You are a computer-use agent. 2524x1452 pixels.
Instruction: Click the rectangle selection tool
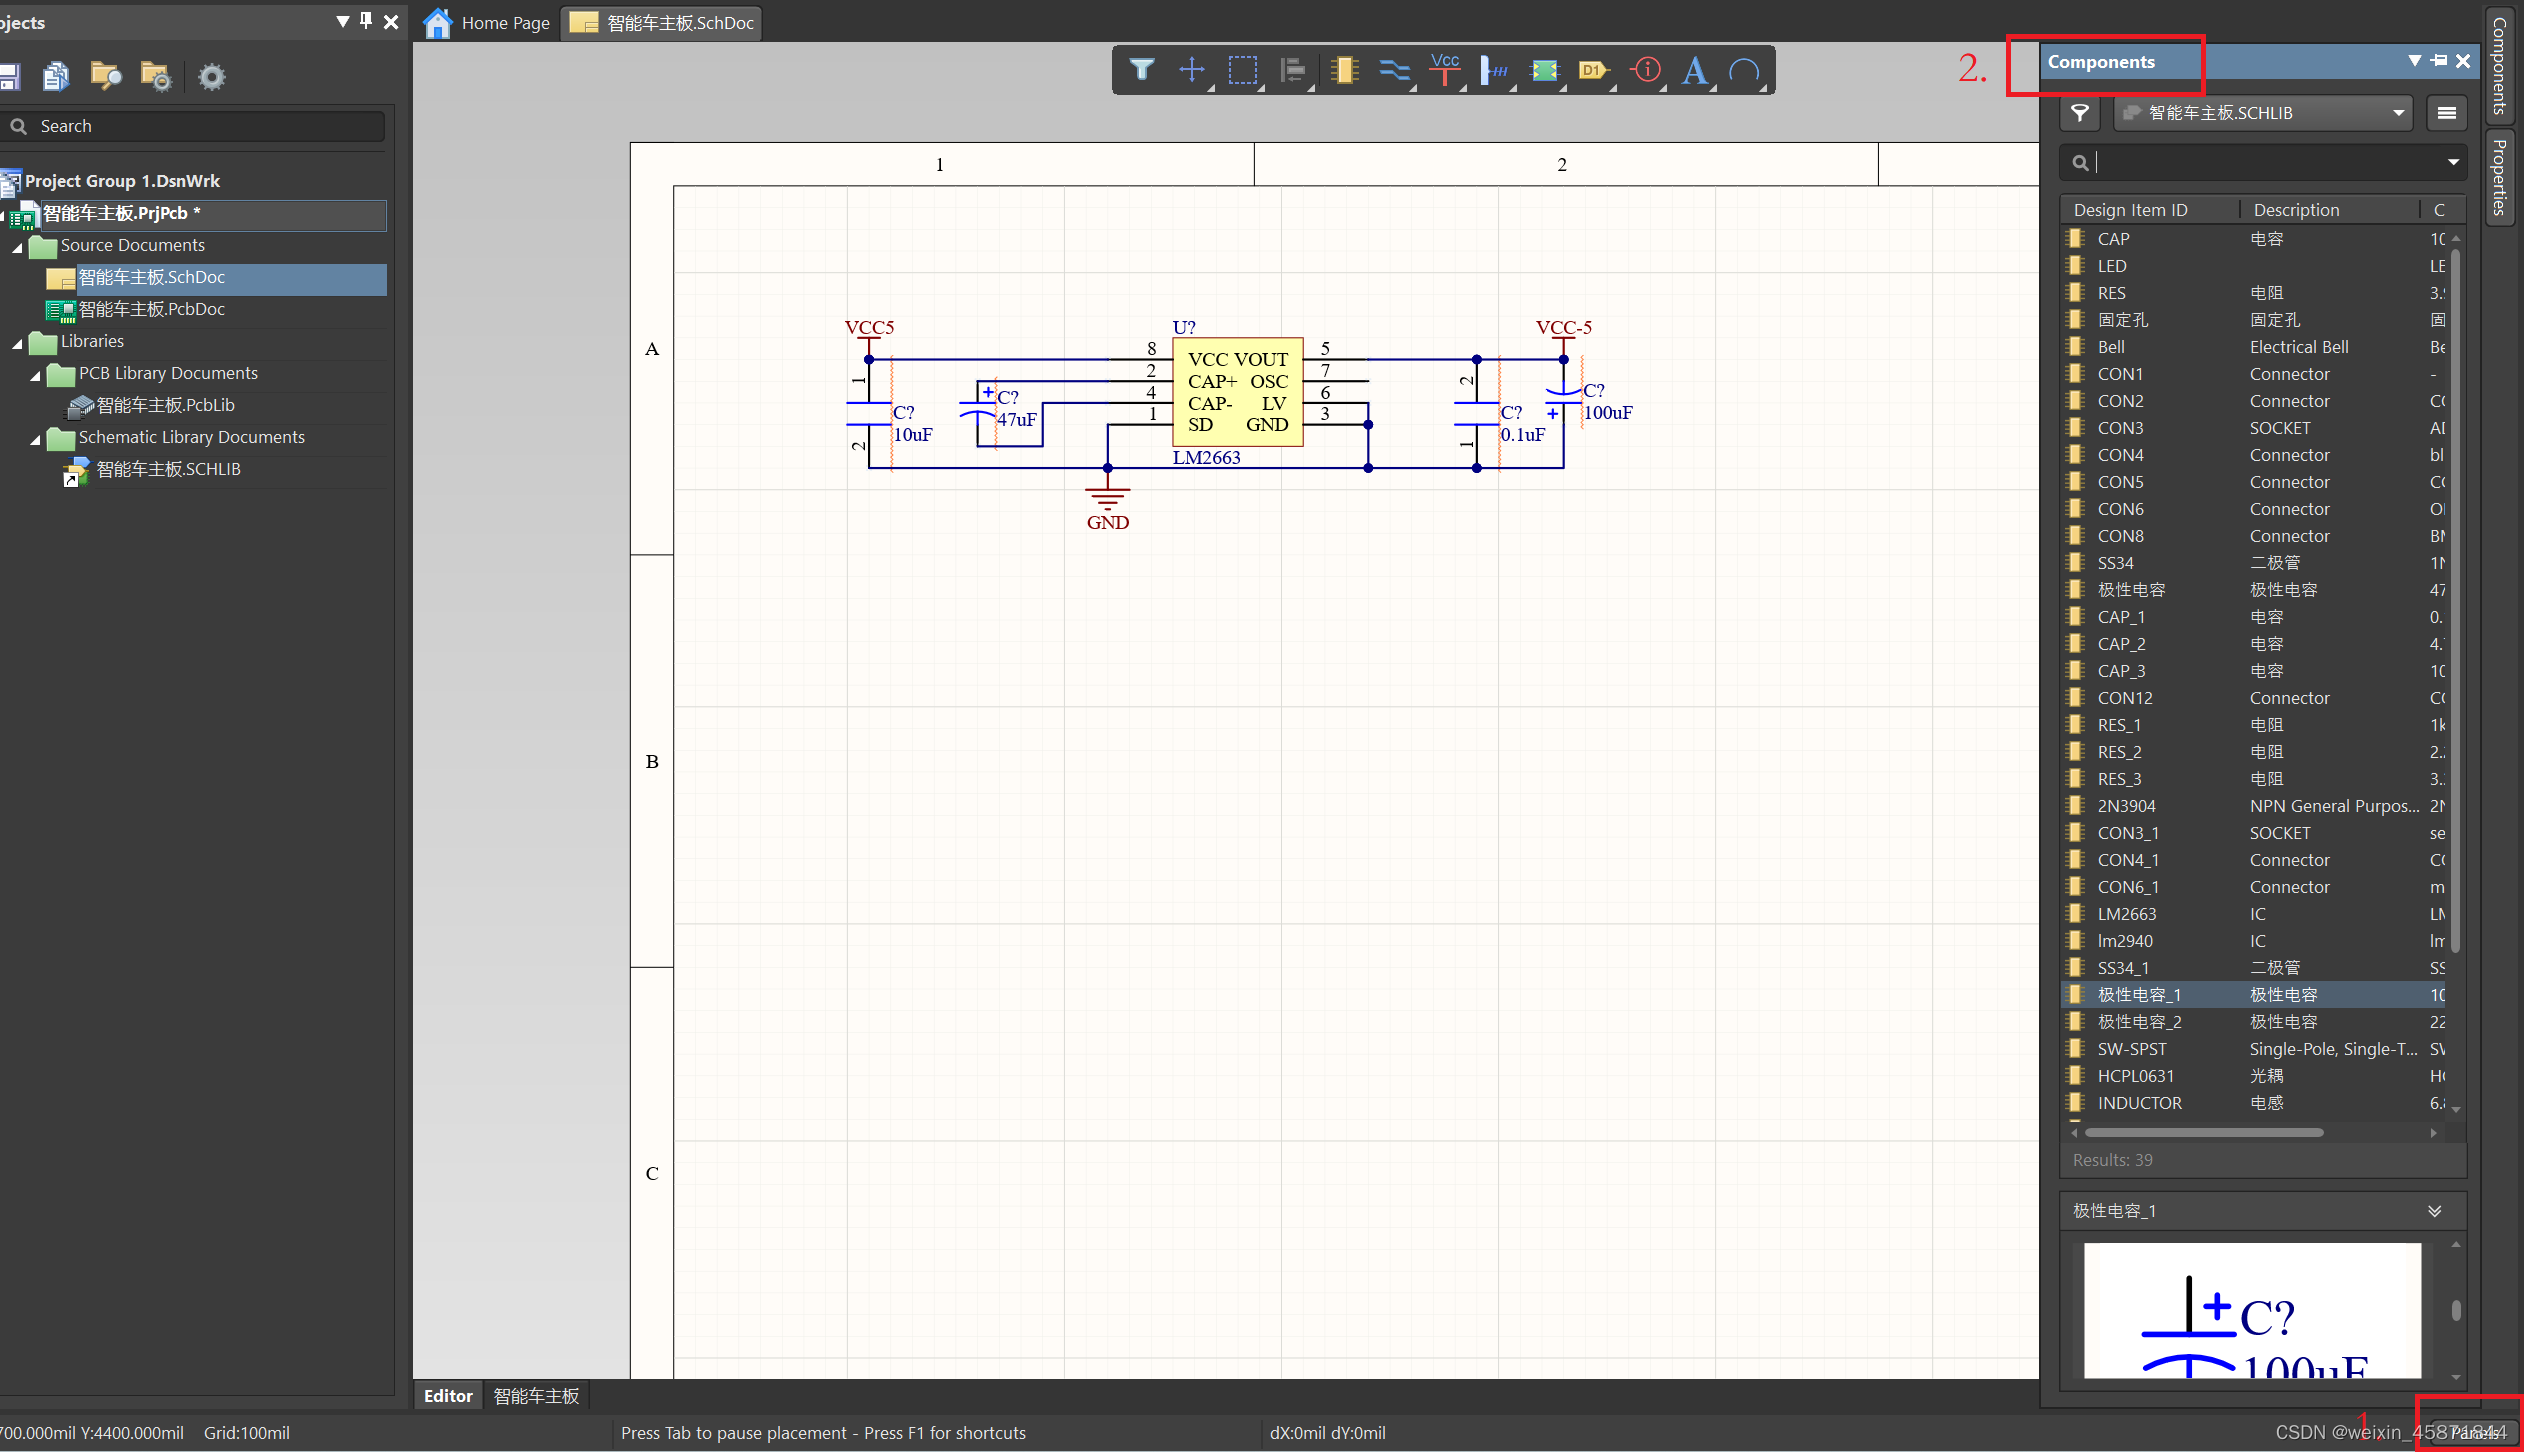click(x=1243, y=70)
